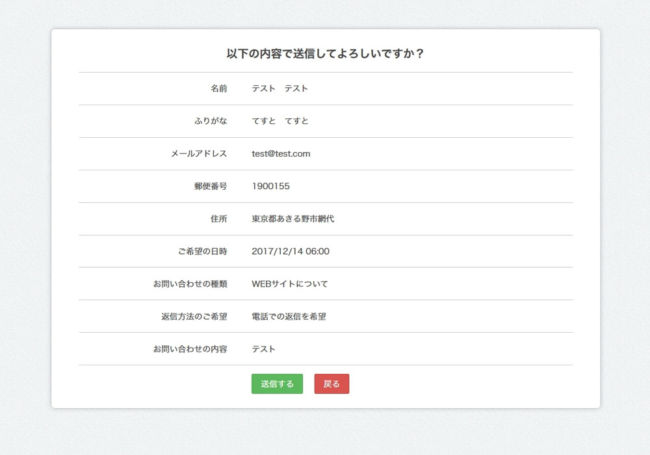Click the メールアドレス label
The width and height of the screenshot is (650, 455).
(199, 154)
